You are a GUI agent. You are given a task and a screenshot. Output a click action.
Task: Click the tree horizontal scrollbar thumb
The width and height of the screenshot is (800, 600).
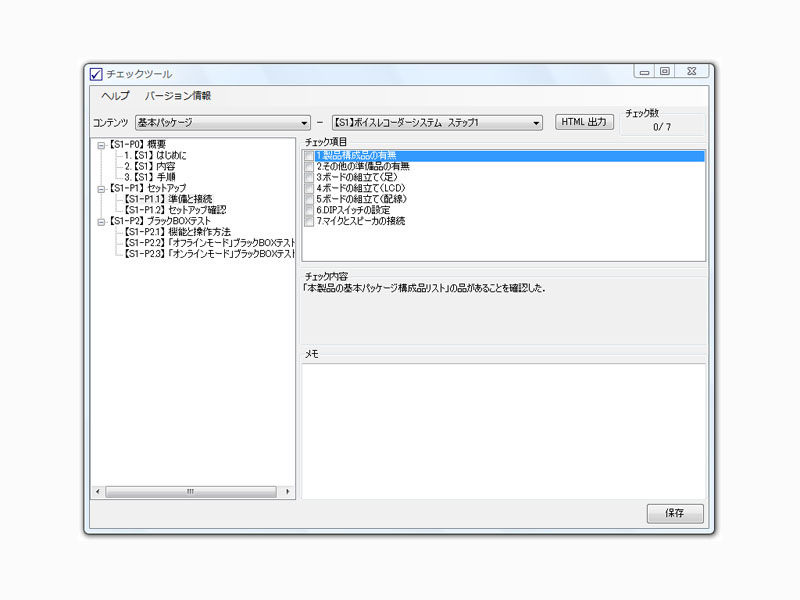click(x=191, y=492)
